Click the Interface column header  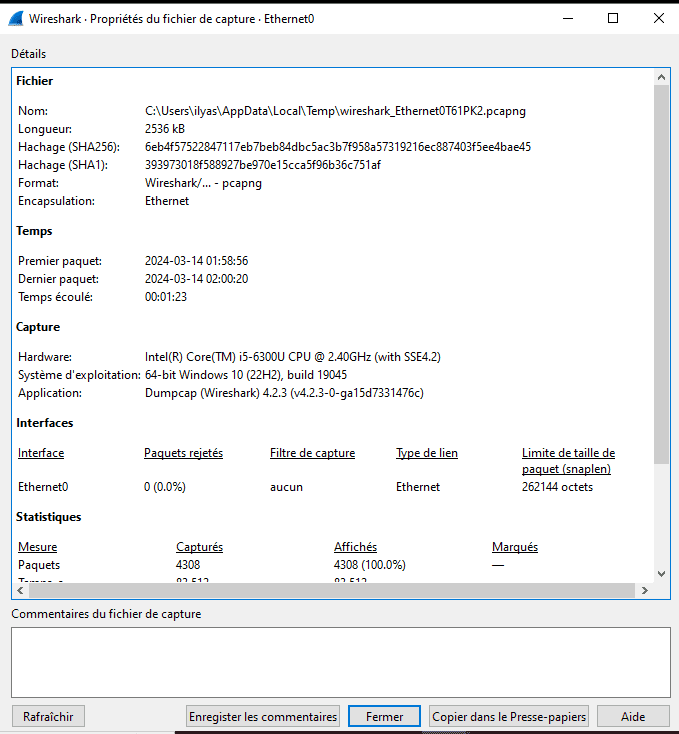[x=41, y=453]
